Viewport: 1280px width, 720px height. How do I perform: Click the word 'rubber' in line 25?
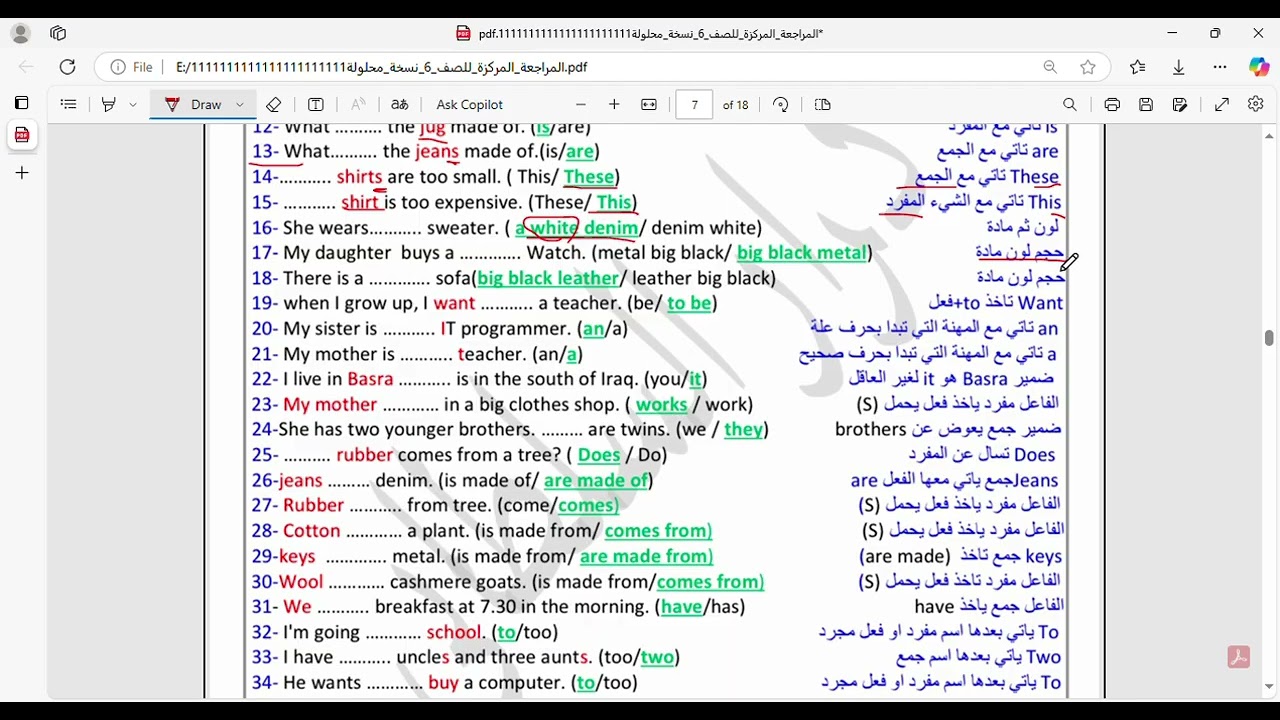point(364,455)
